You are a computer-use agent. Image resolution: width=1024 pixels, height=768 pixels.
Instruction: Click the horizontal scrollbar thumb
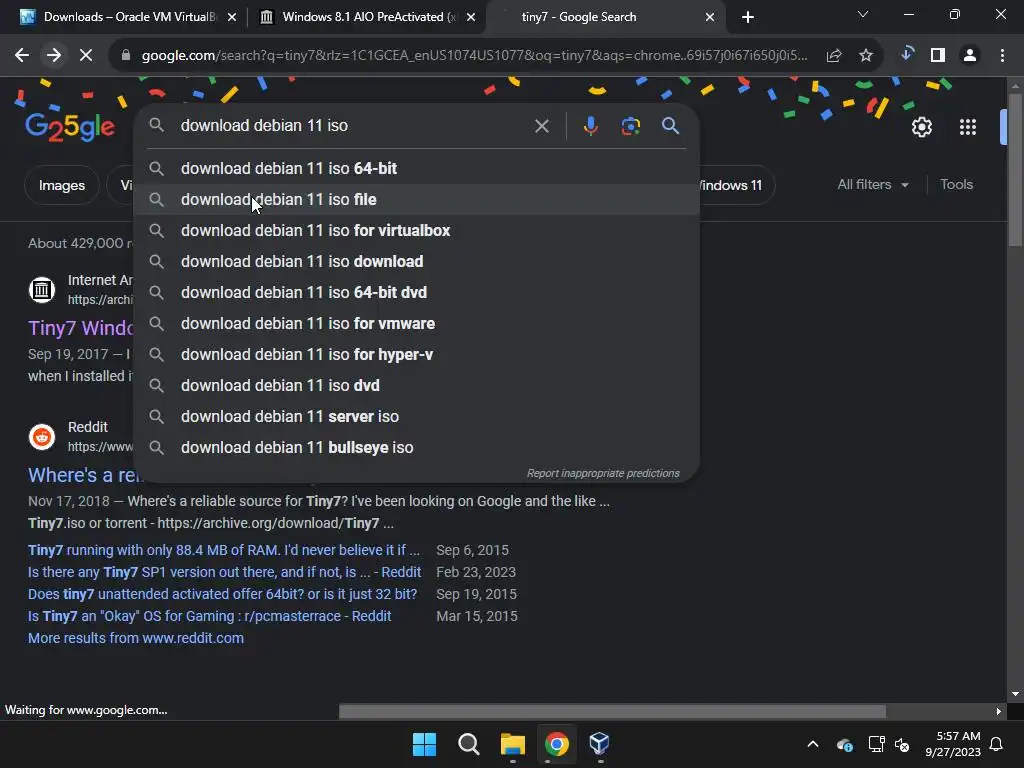[612, 711]
